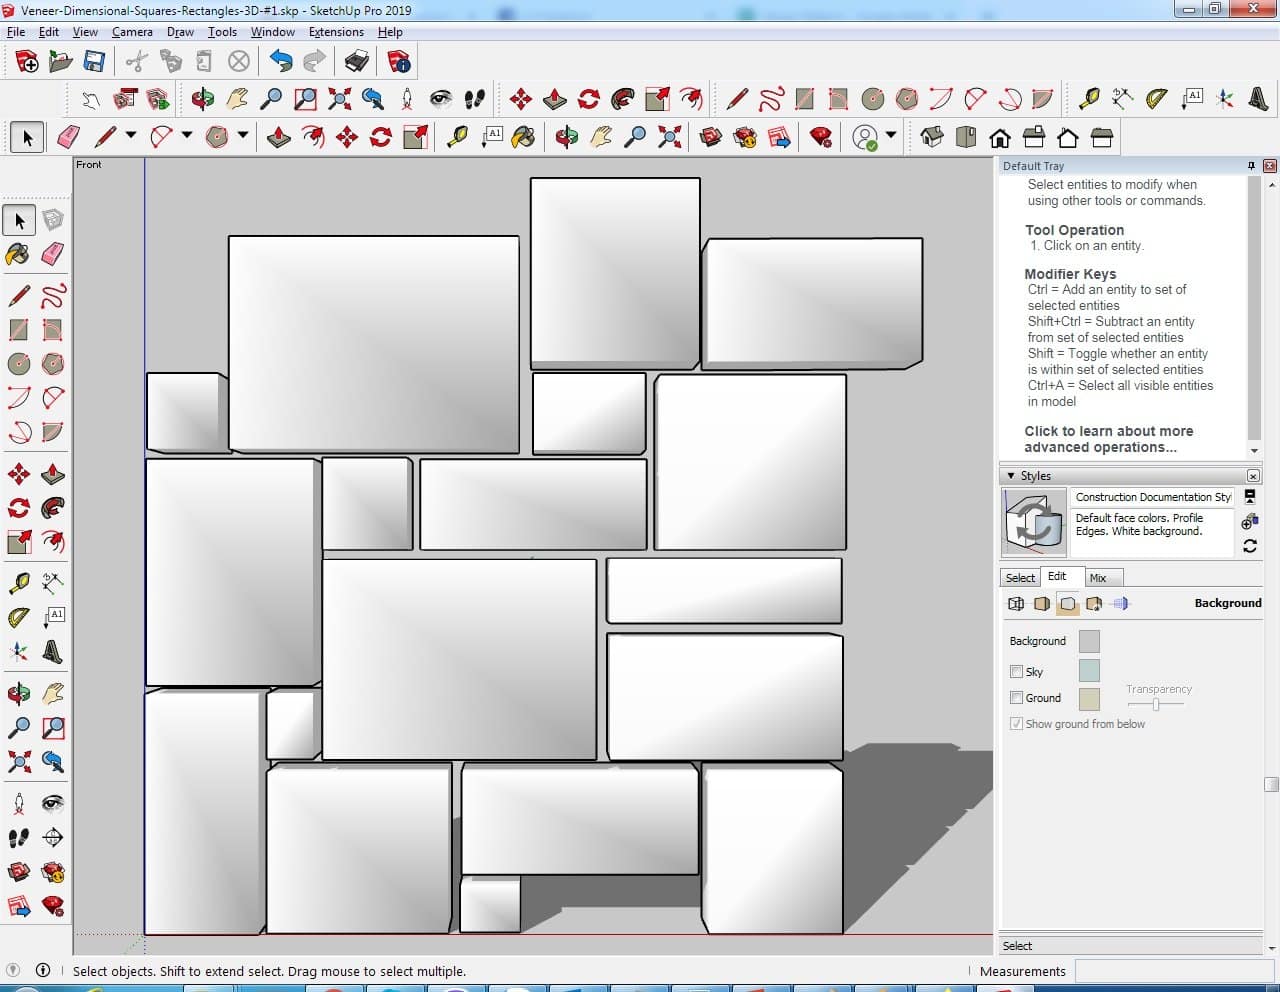Open the shapes tool dropdown arrow
The image size is (1280, 992).
tap(243, 136)
